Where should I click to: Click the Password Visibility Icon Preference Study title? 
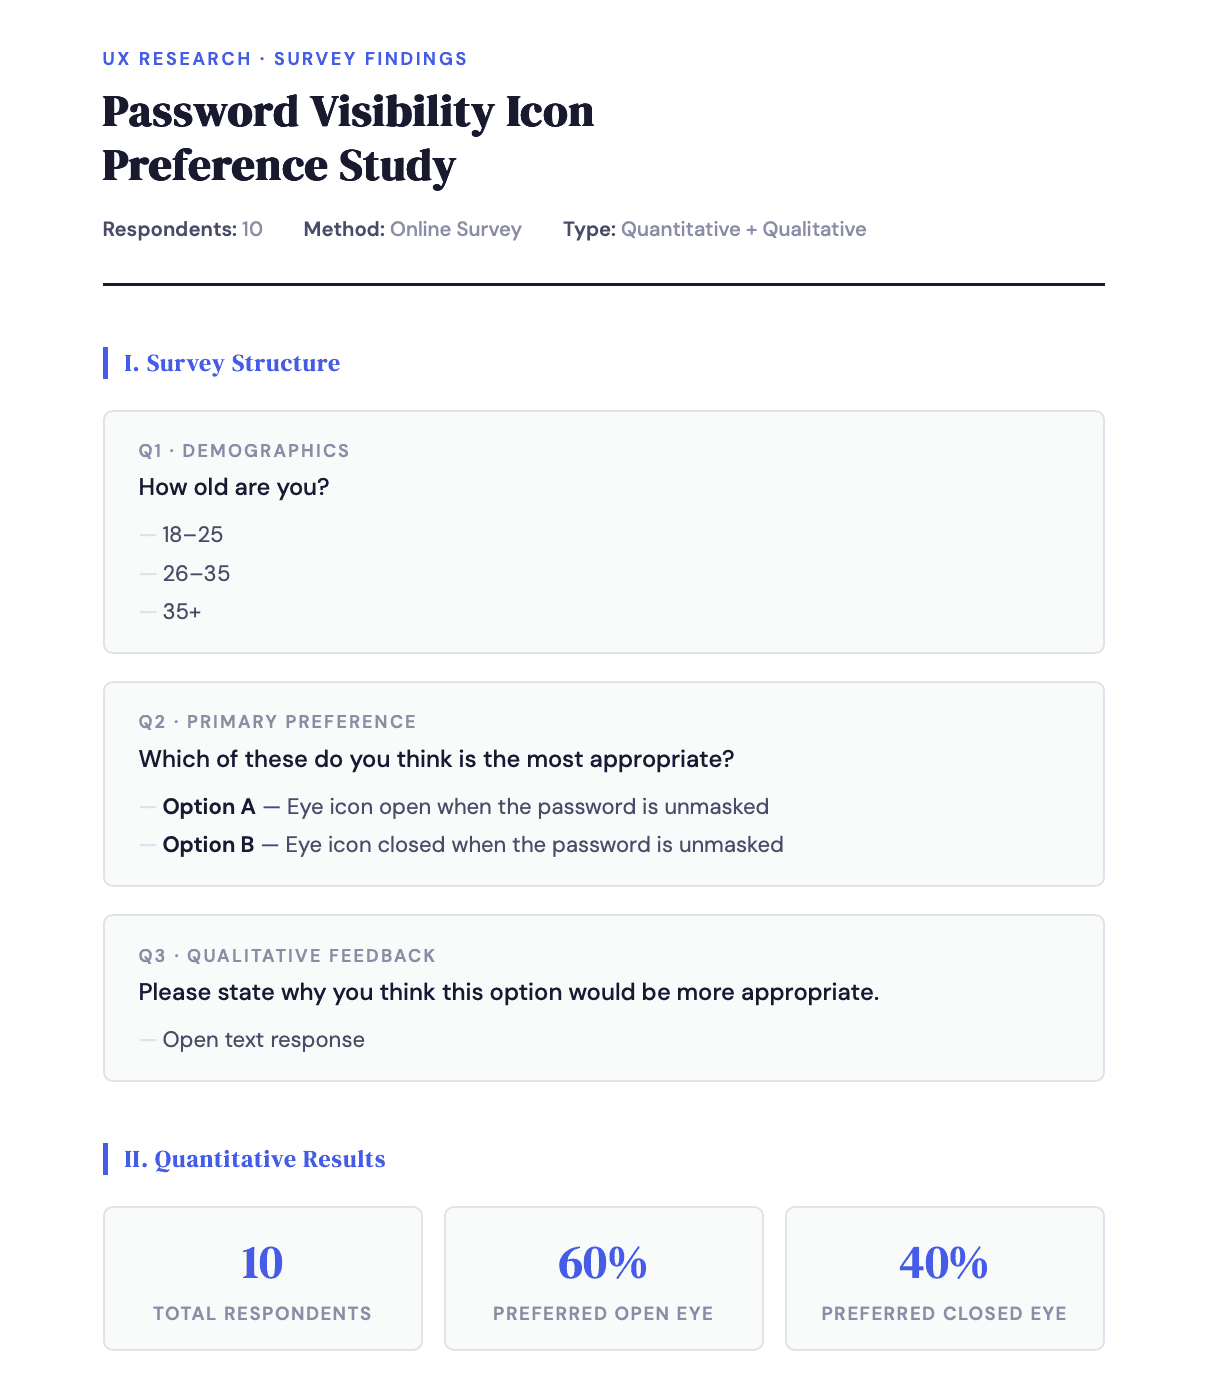click(x=348, y=139)
